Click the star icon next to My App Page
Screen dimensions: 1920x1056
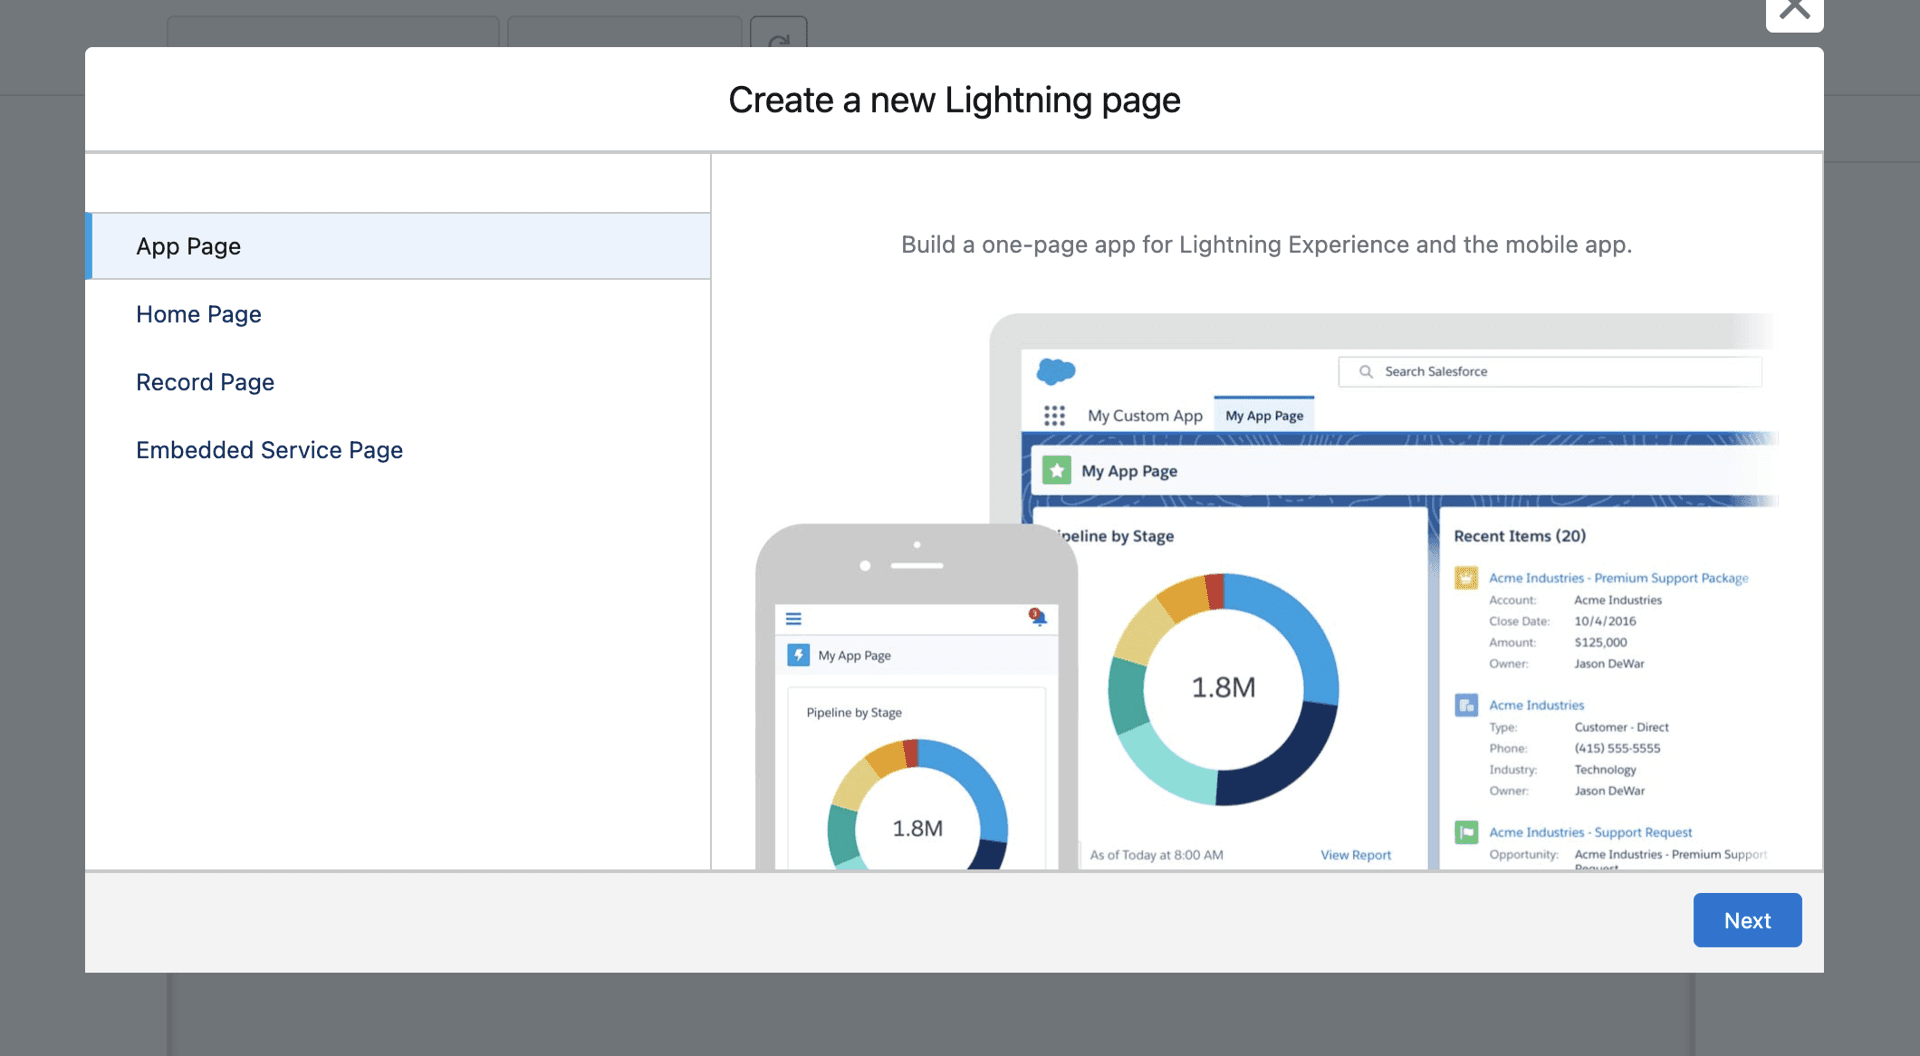pyautogui.click(x=1057, y=470)
